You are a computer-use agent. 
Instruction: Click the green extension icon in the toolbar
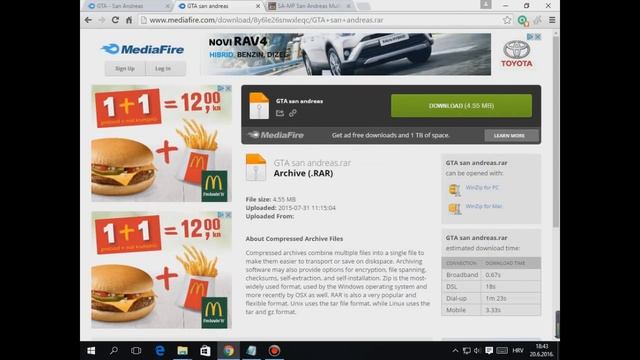tap(522, 20)
